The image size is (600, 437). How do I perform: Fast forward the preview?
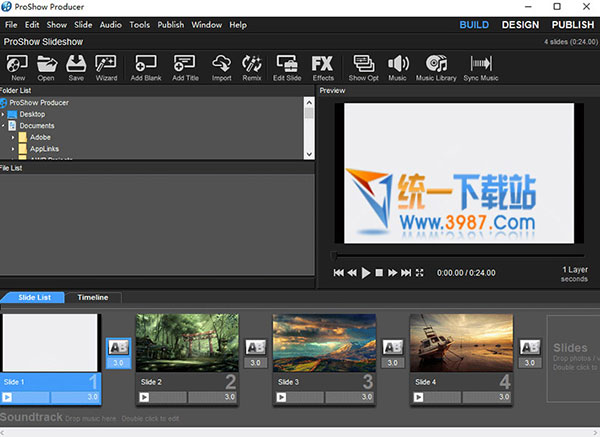click(x=392, y=272)
